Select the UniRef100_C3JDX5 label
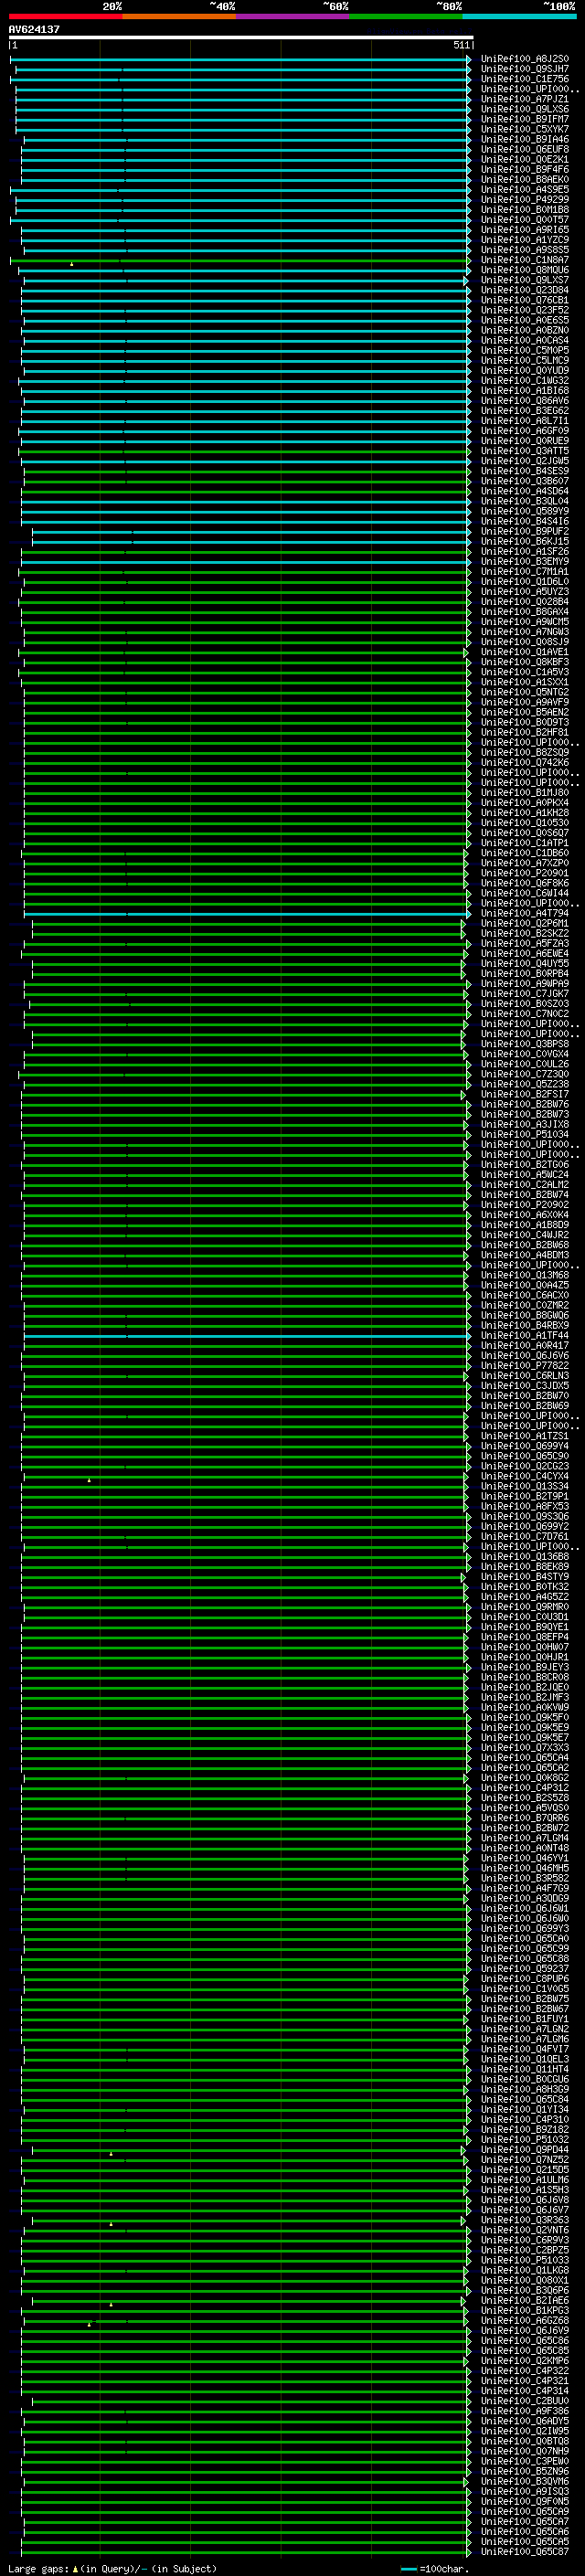585x2576 pixels. point(524,1386)
